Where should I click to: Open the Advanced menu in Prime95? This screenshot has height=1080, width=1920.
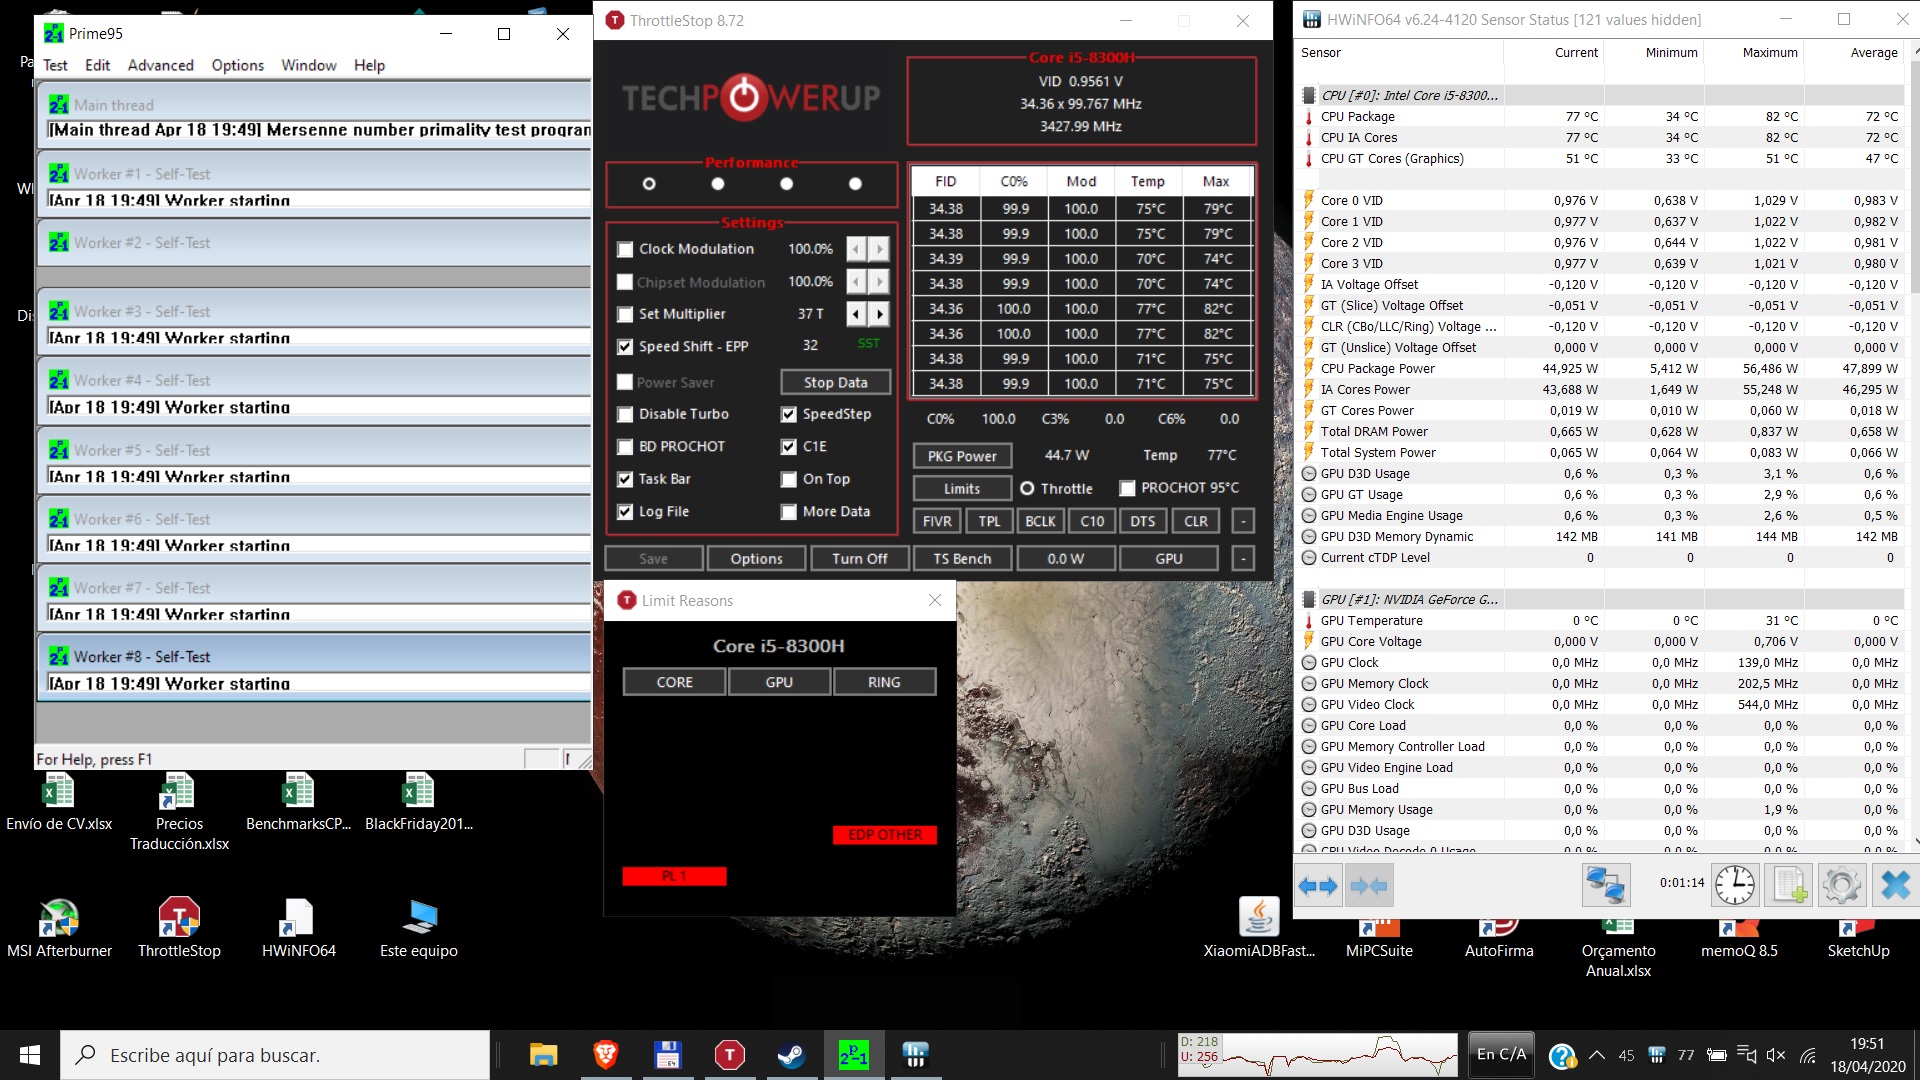pyautogui.click(x=160, y=65)
